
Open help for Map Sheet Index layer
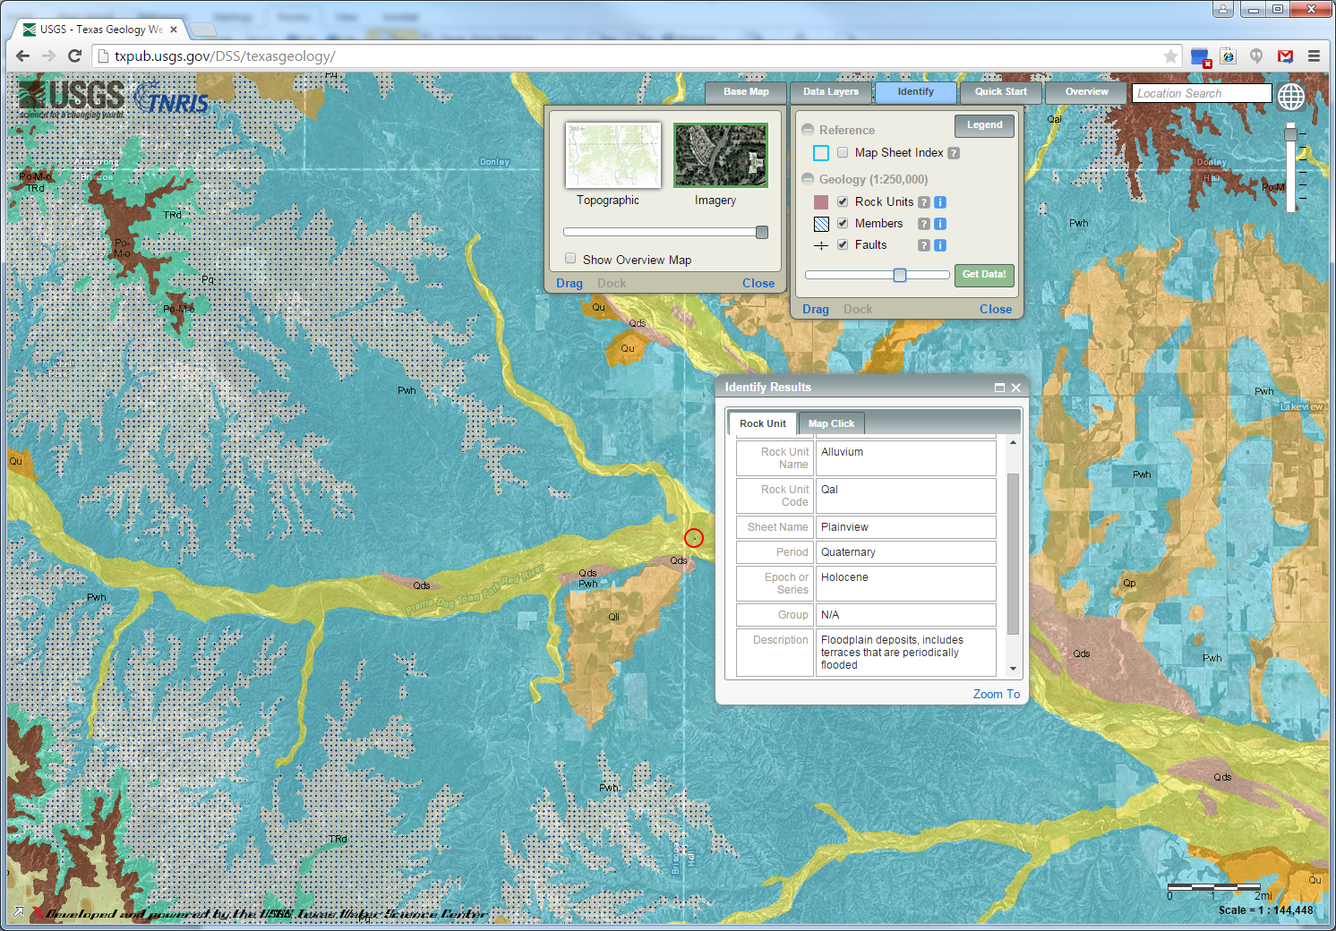pos(954,153)
